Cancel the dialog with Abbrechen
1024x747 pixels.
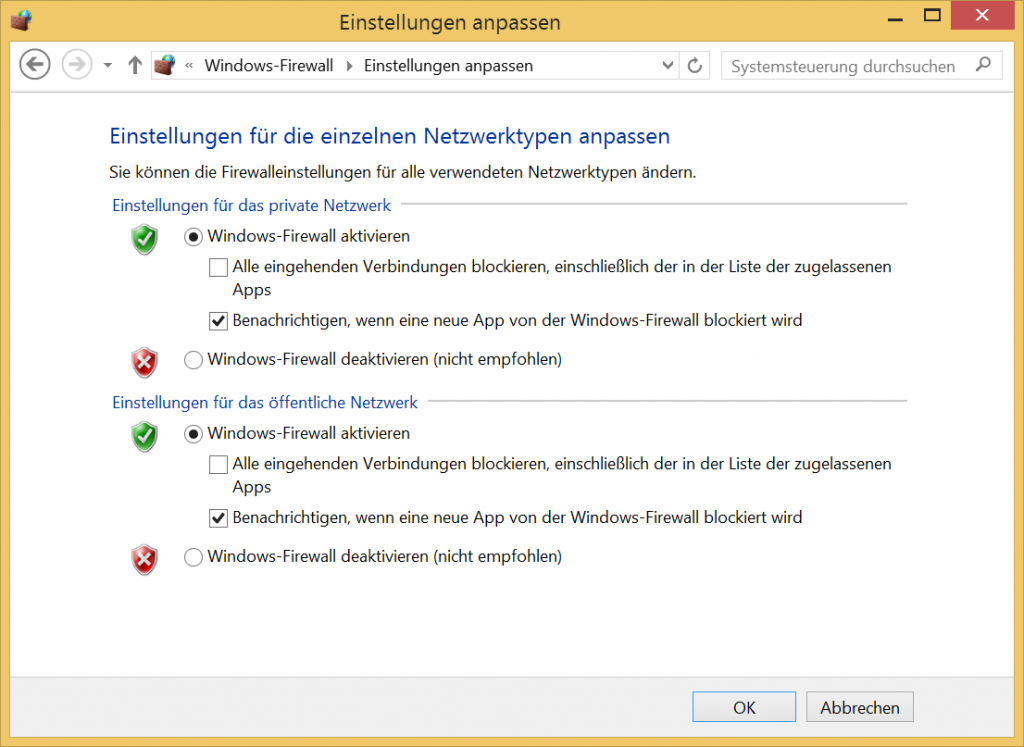pos(859,706)
